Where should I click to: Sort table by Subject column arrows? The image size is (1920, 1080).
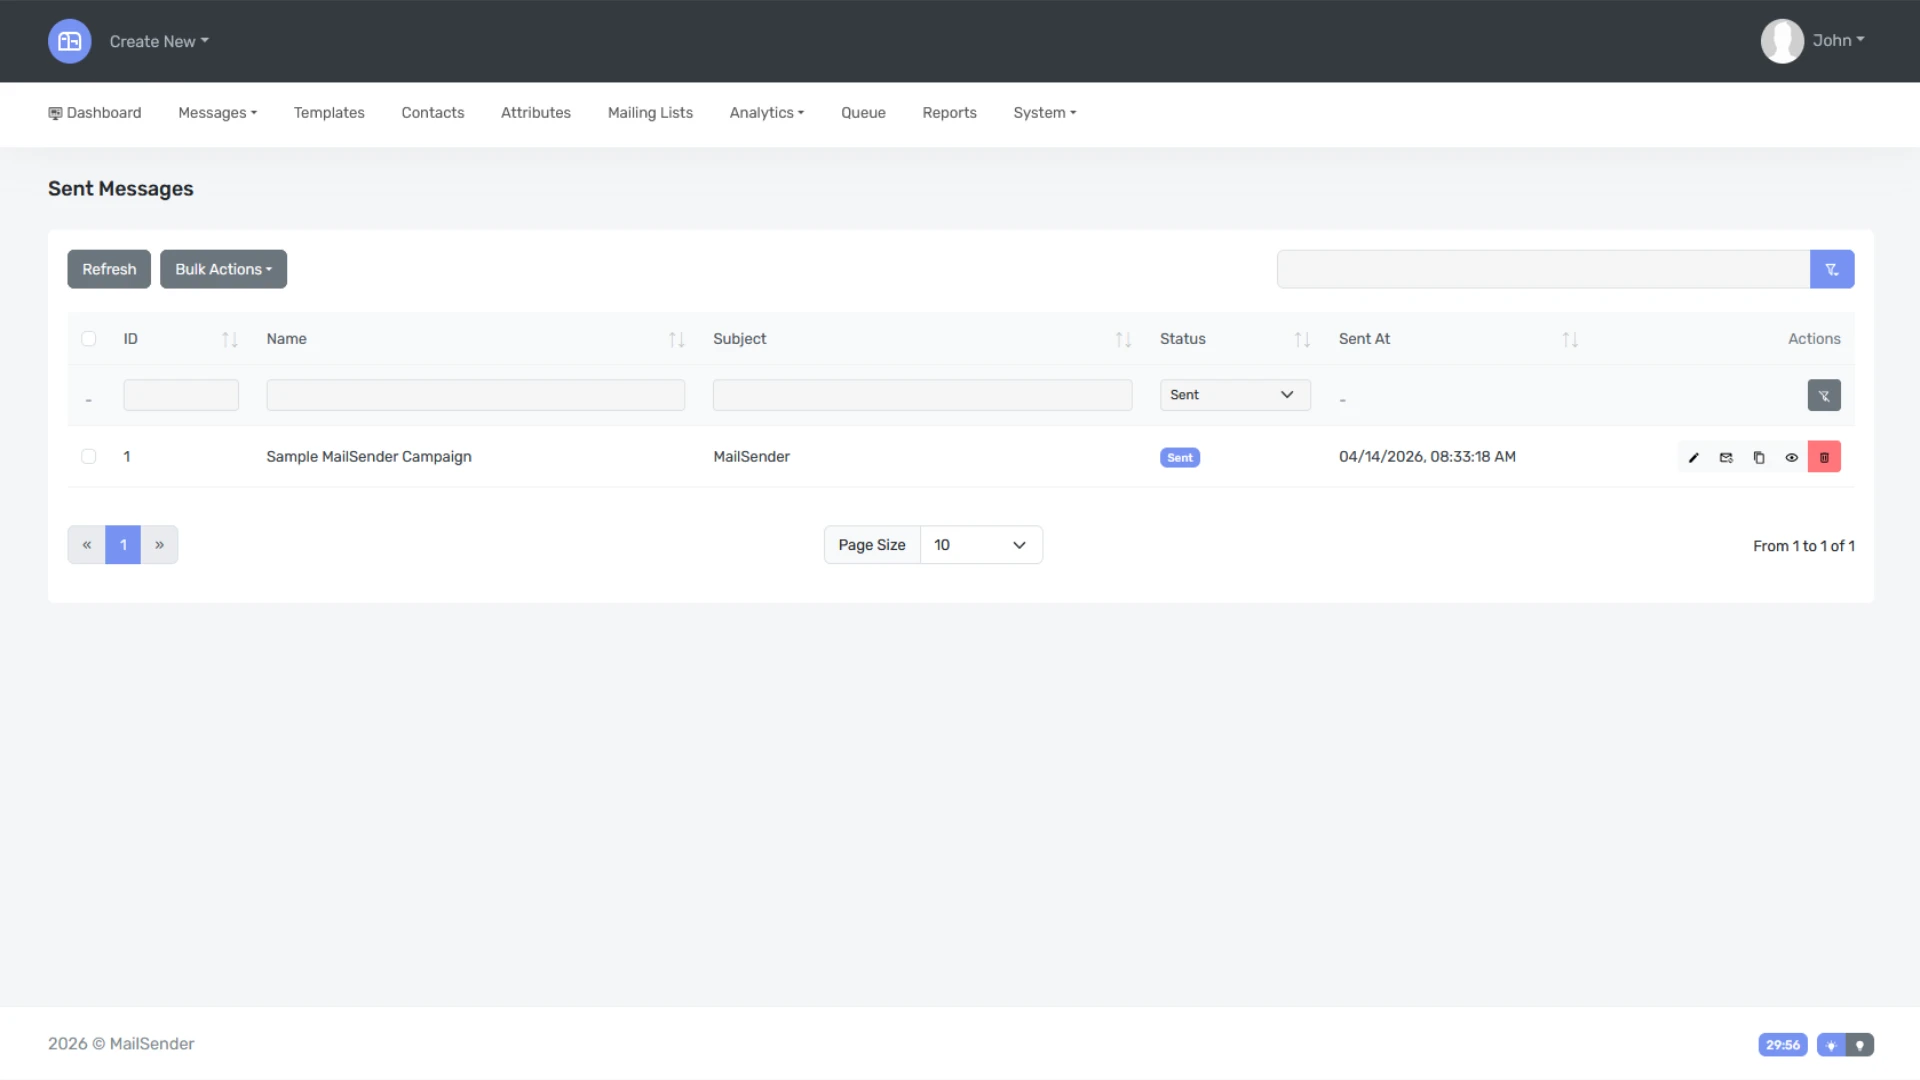click(1124, 340)
